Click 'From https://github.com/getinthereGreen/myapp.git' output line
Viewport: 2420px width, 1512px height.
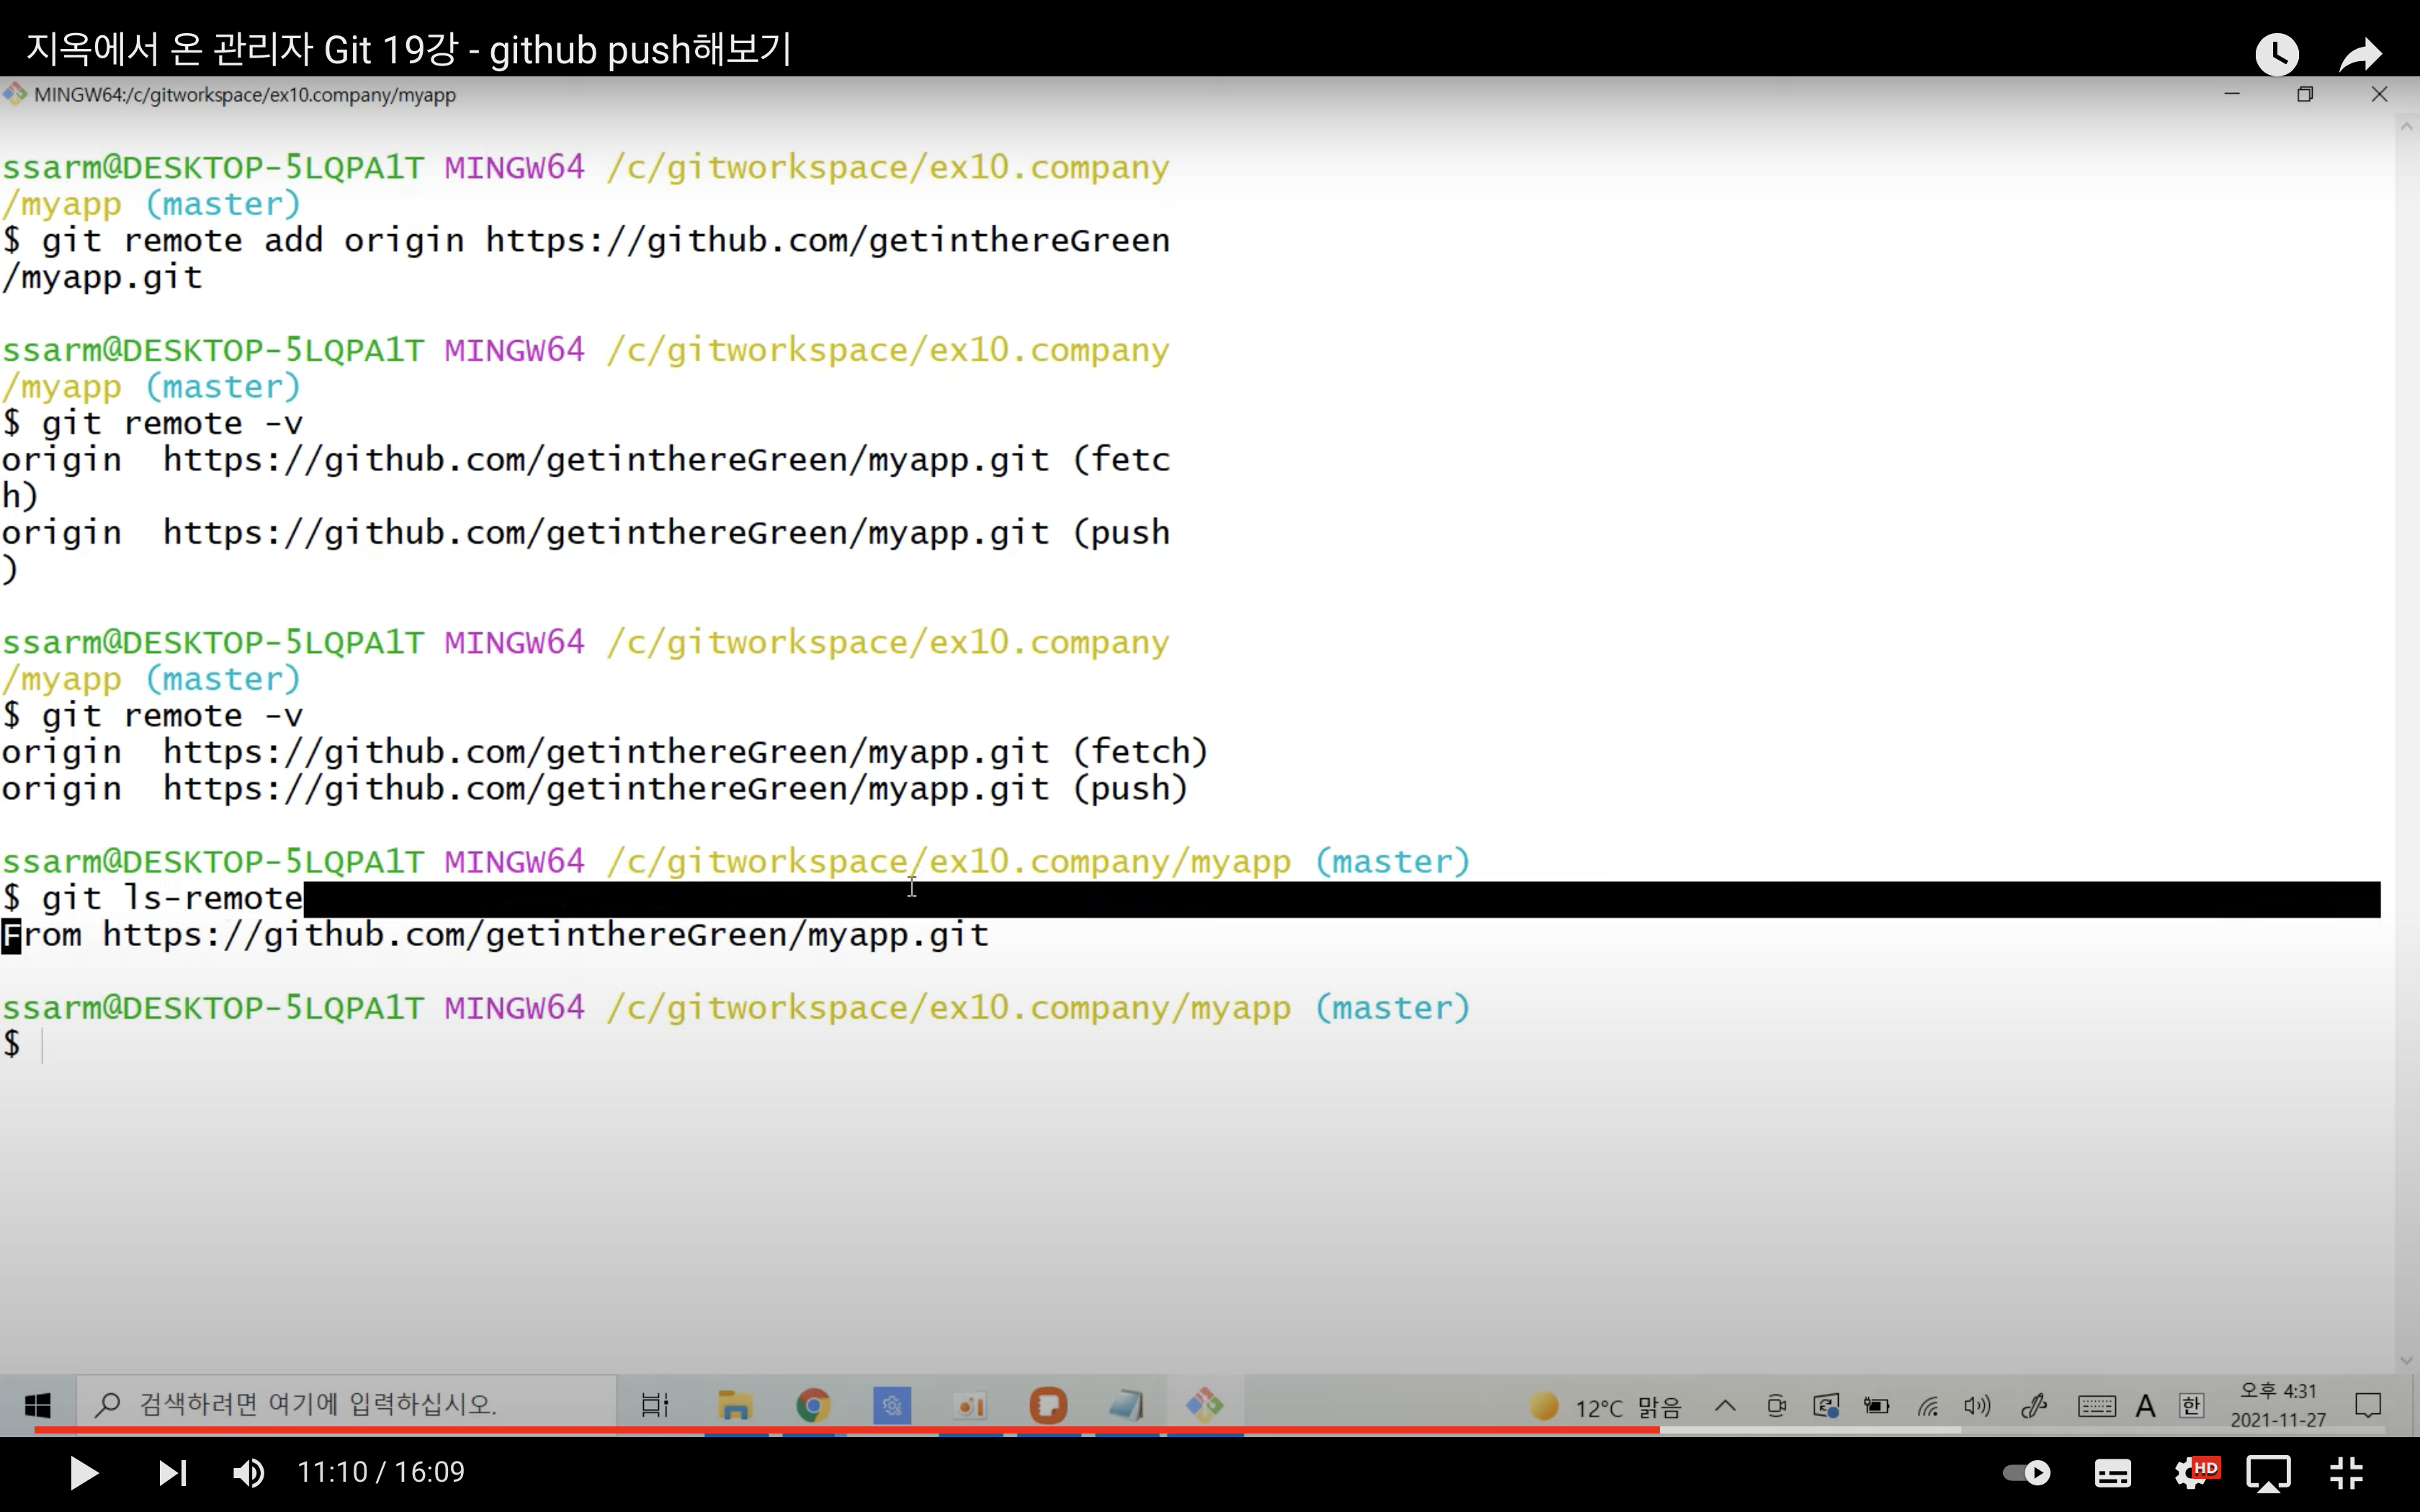tap(495, 936)
